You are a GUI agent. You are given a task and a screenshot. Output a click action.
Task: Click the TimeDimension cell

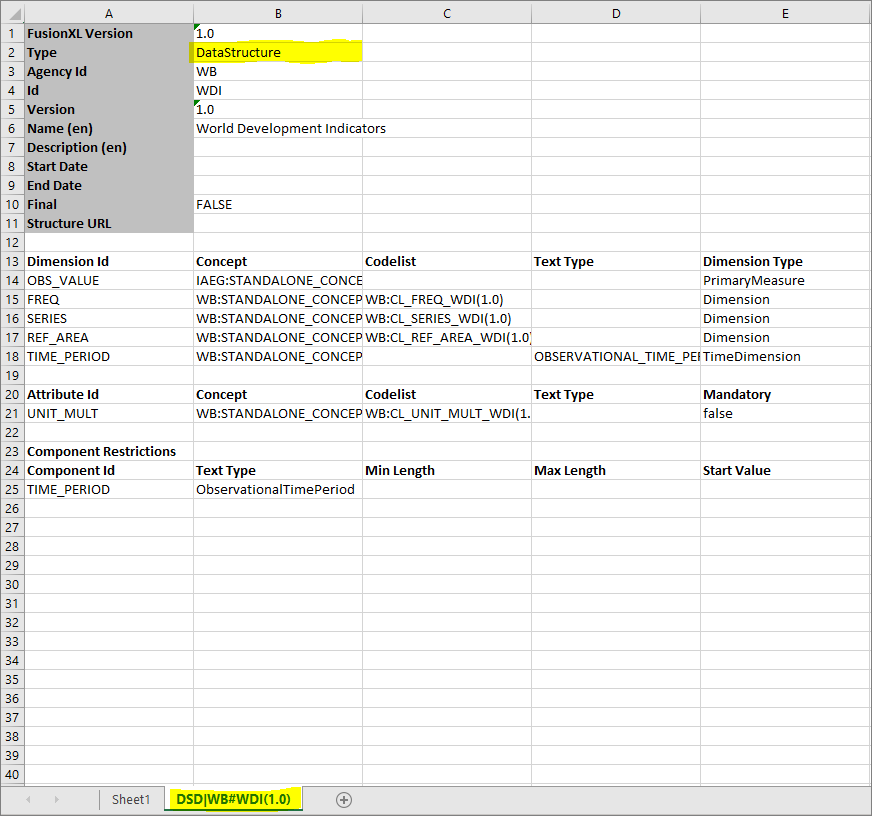coord(750,357)
